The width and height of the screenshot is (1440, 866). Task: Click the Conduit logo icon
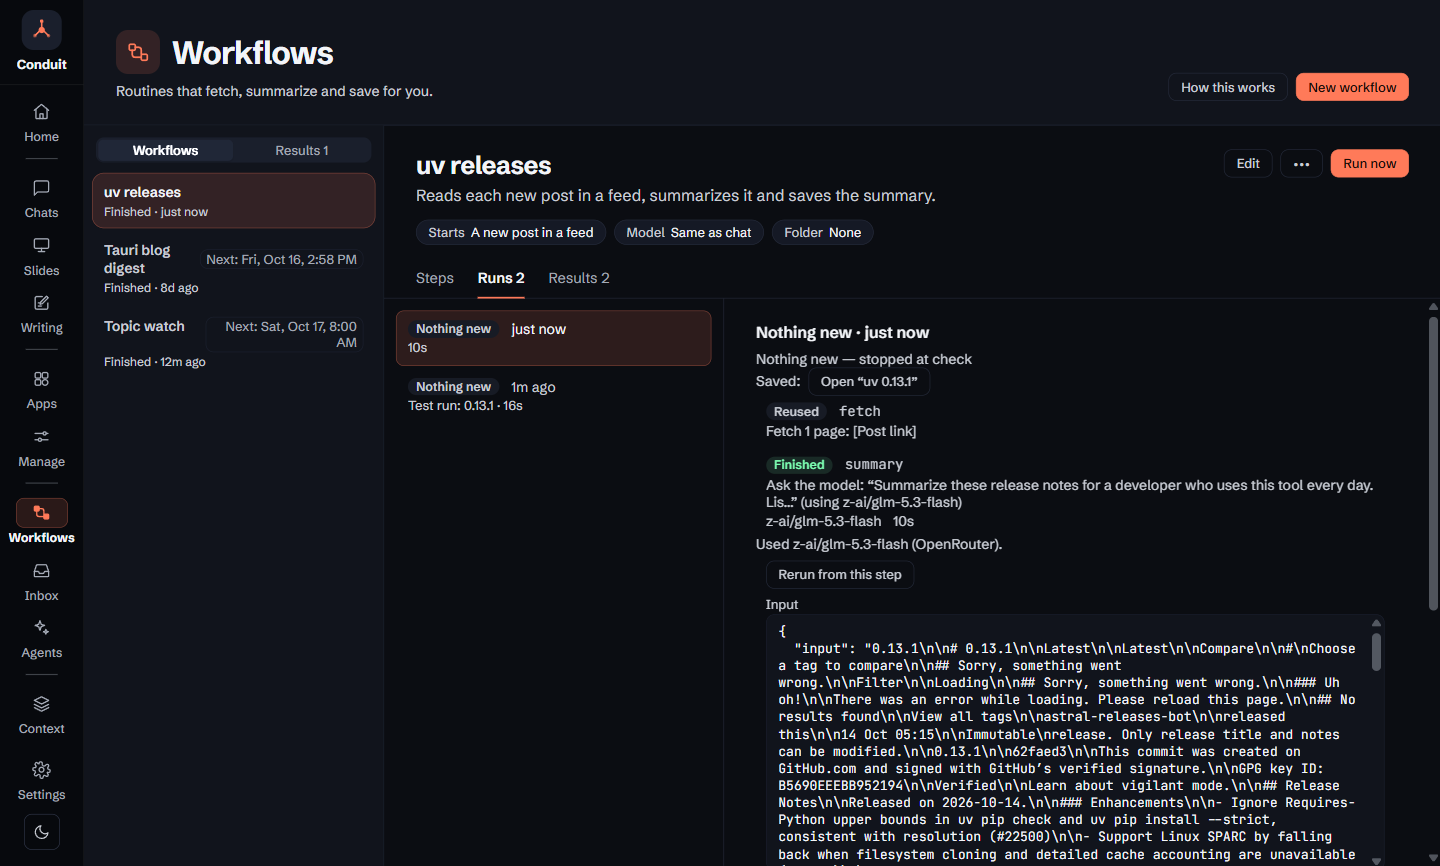[x=41, y=30]
